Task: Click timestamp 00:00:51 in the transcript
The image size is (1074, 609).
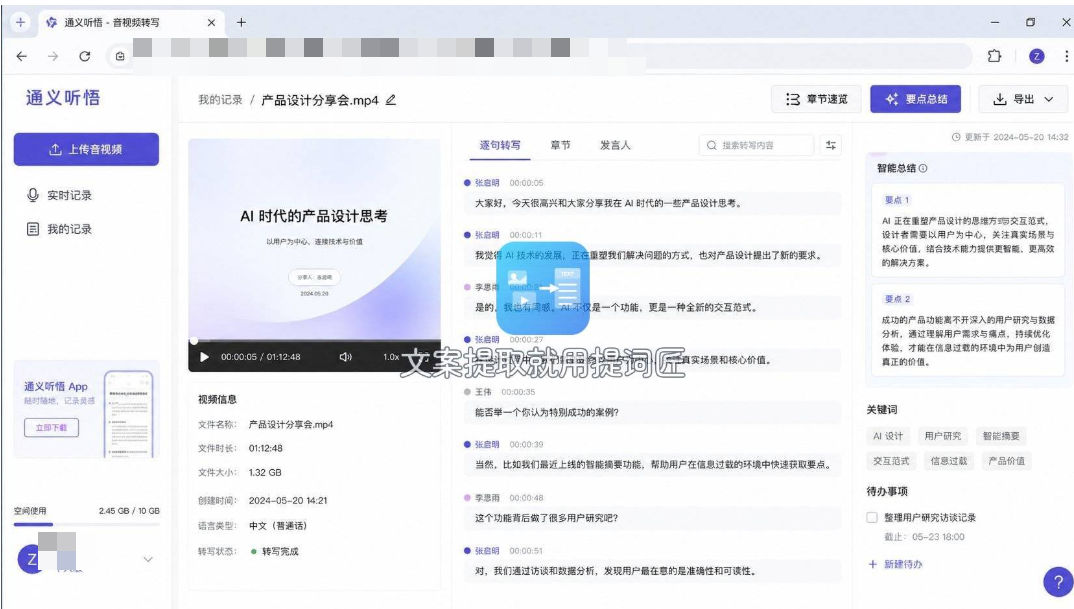Action: coord(526,551)
